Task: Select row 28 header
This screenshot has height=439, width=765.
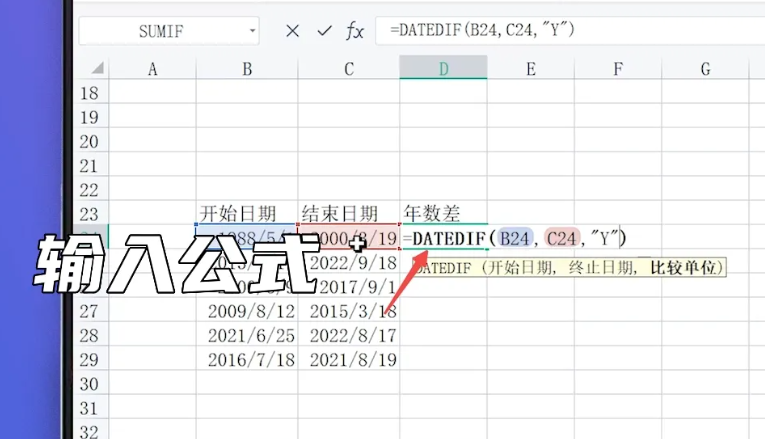Action: pyautogui.click(x=89, y=335)
